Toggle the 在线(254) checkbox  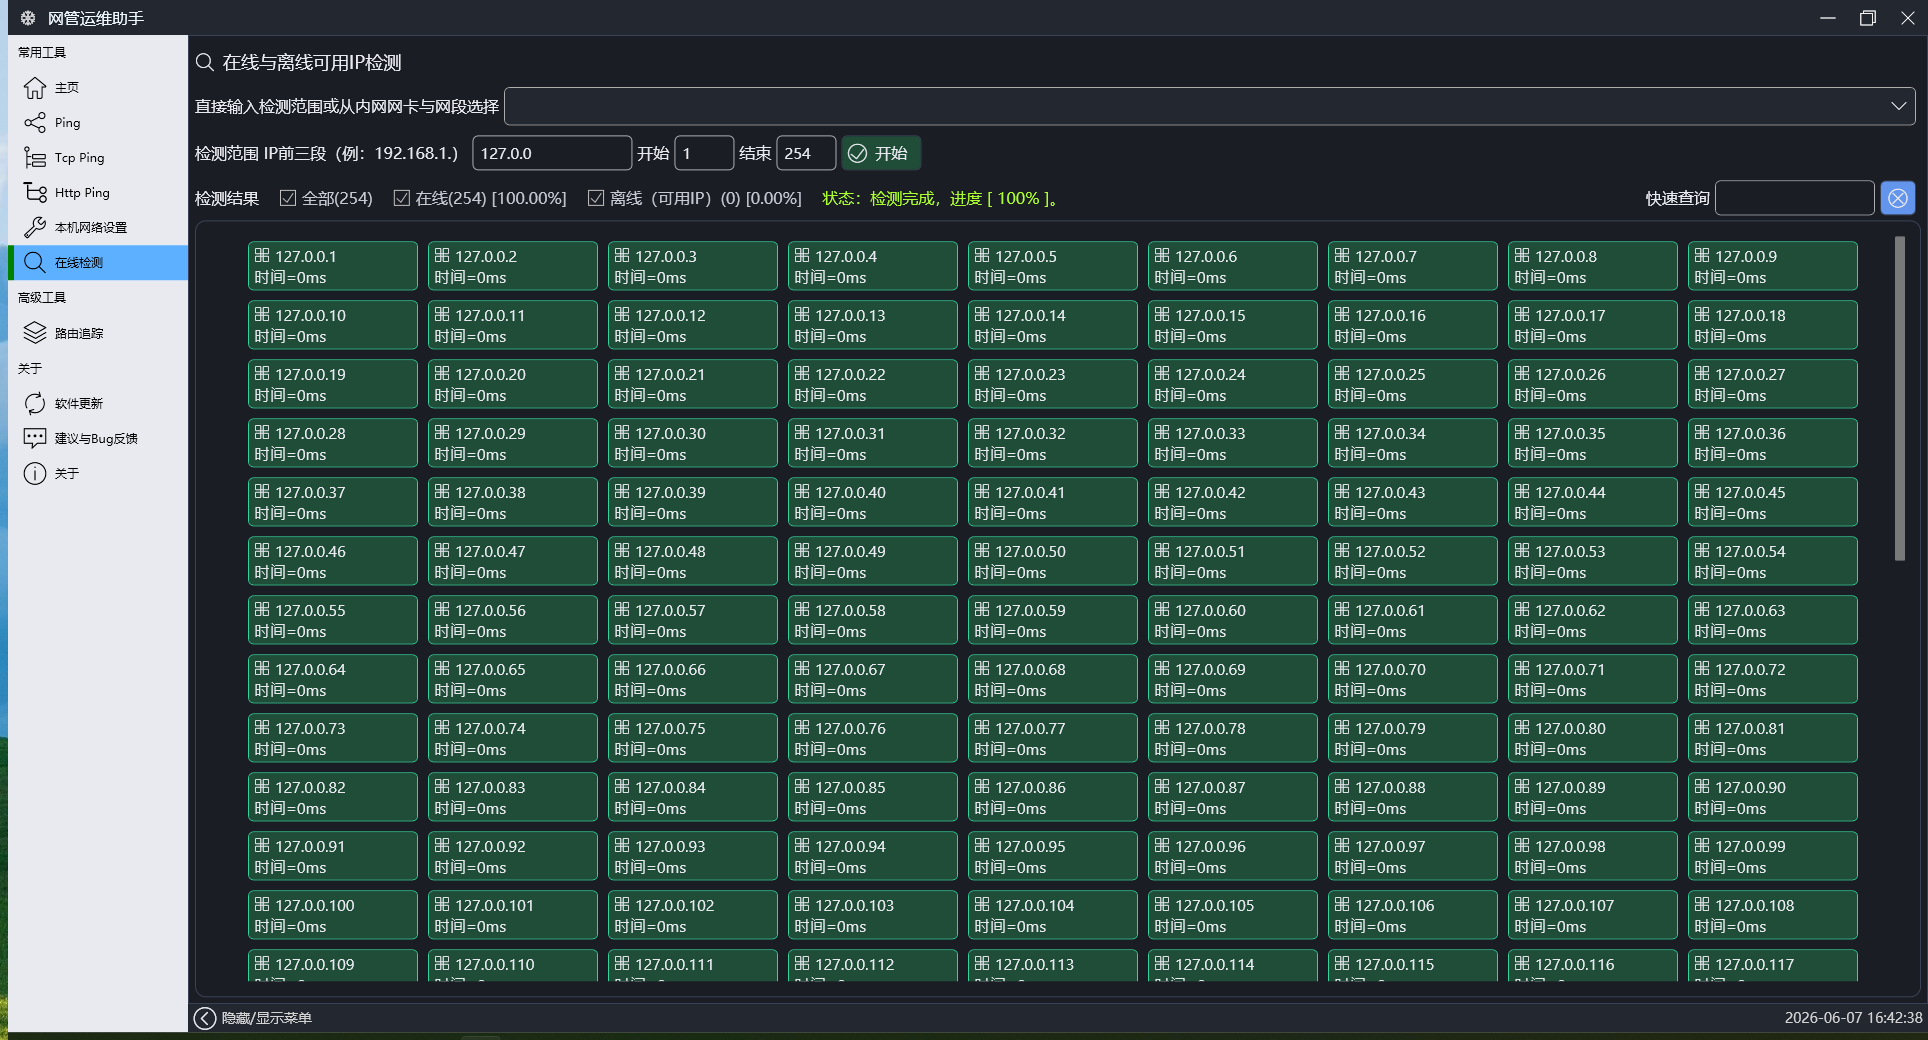click(x=402, y=198)
